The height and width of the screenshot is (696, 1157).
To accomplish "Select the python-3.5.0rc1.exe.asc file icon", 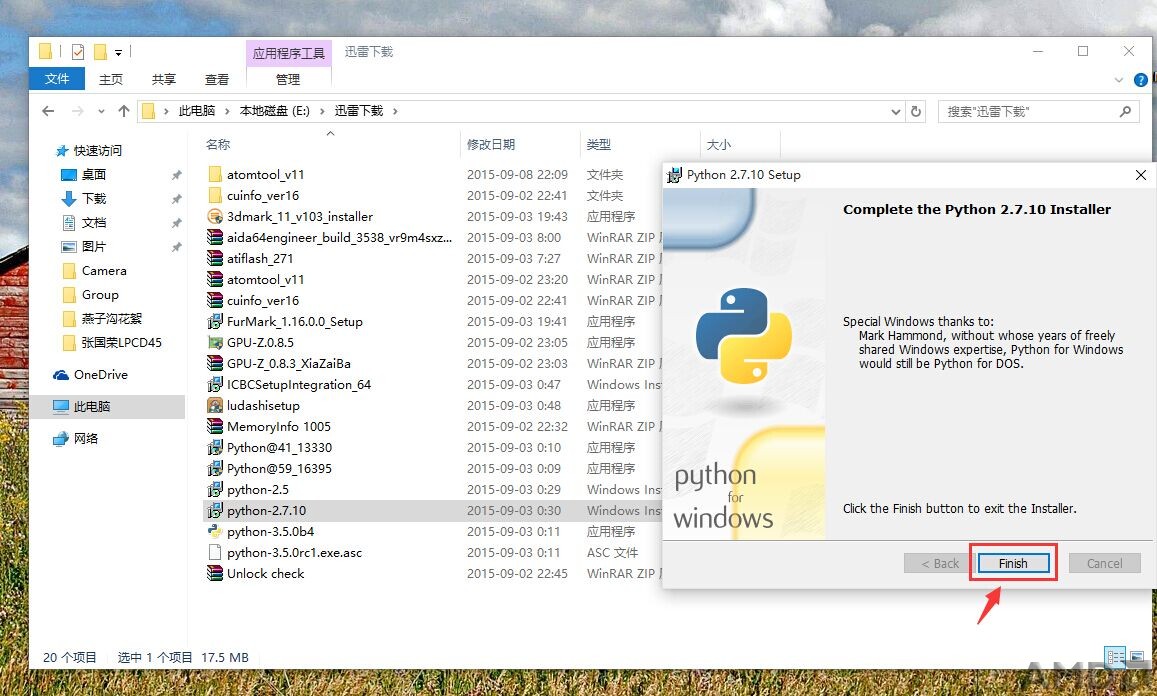I will point(215,553).
